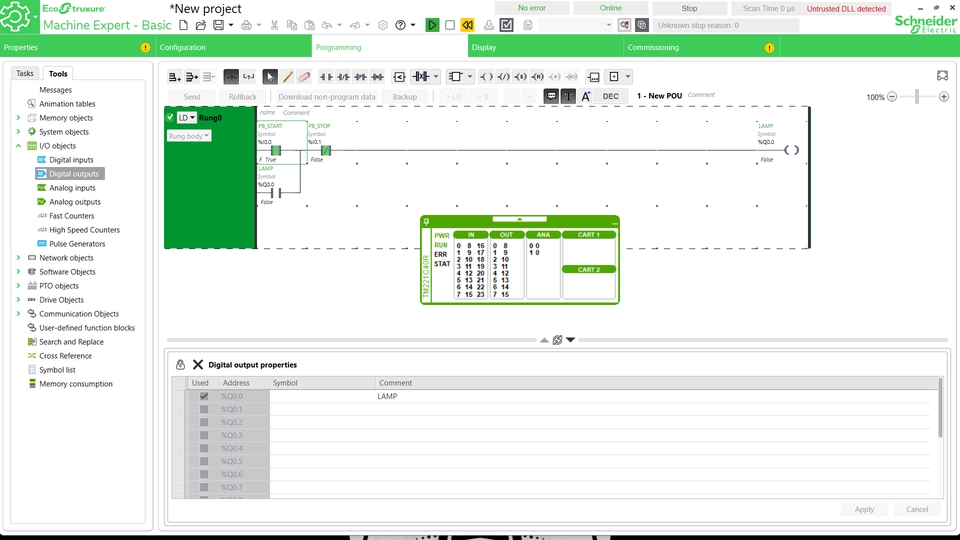Insert a negated coil
Viewport: 960px width, 540px height.
click(x=503, y=77)
